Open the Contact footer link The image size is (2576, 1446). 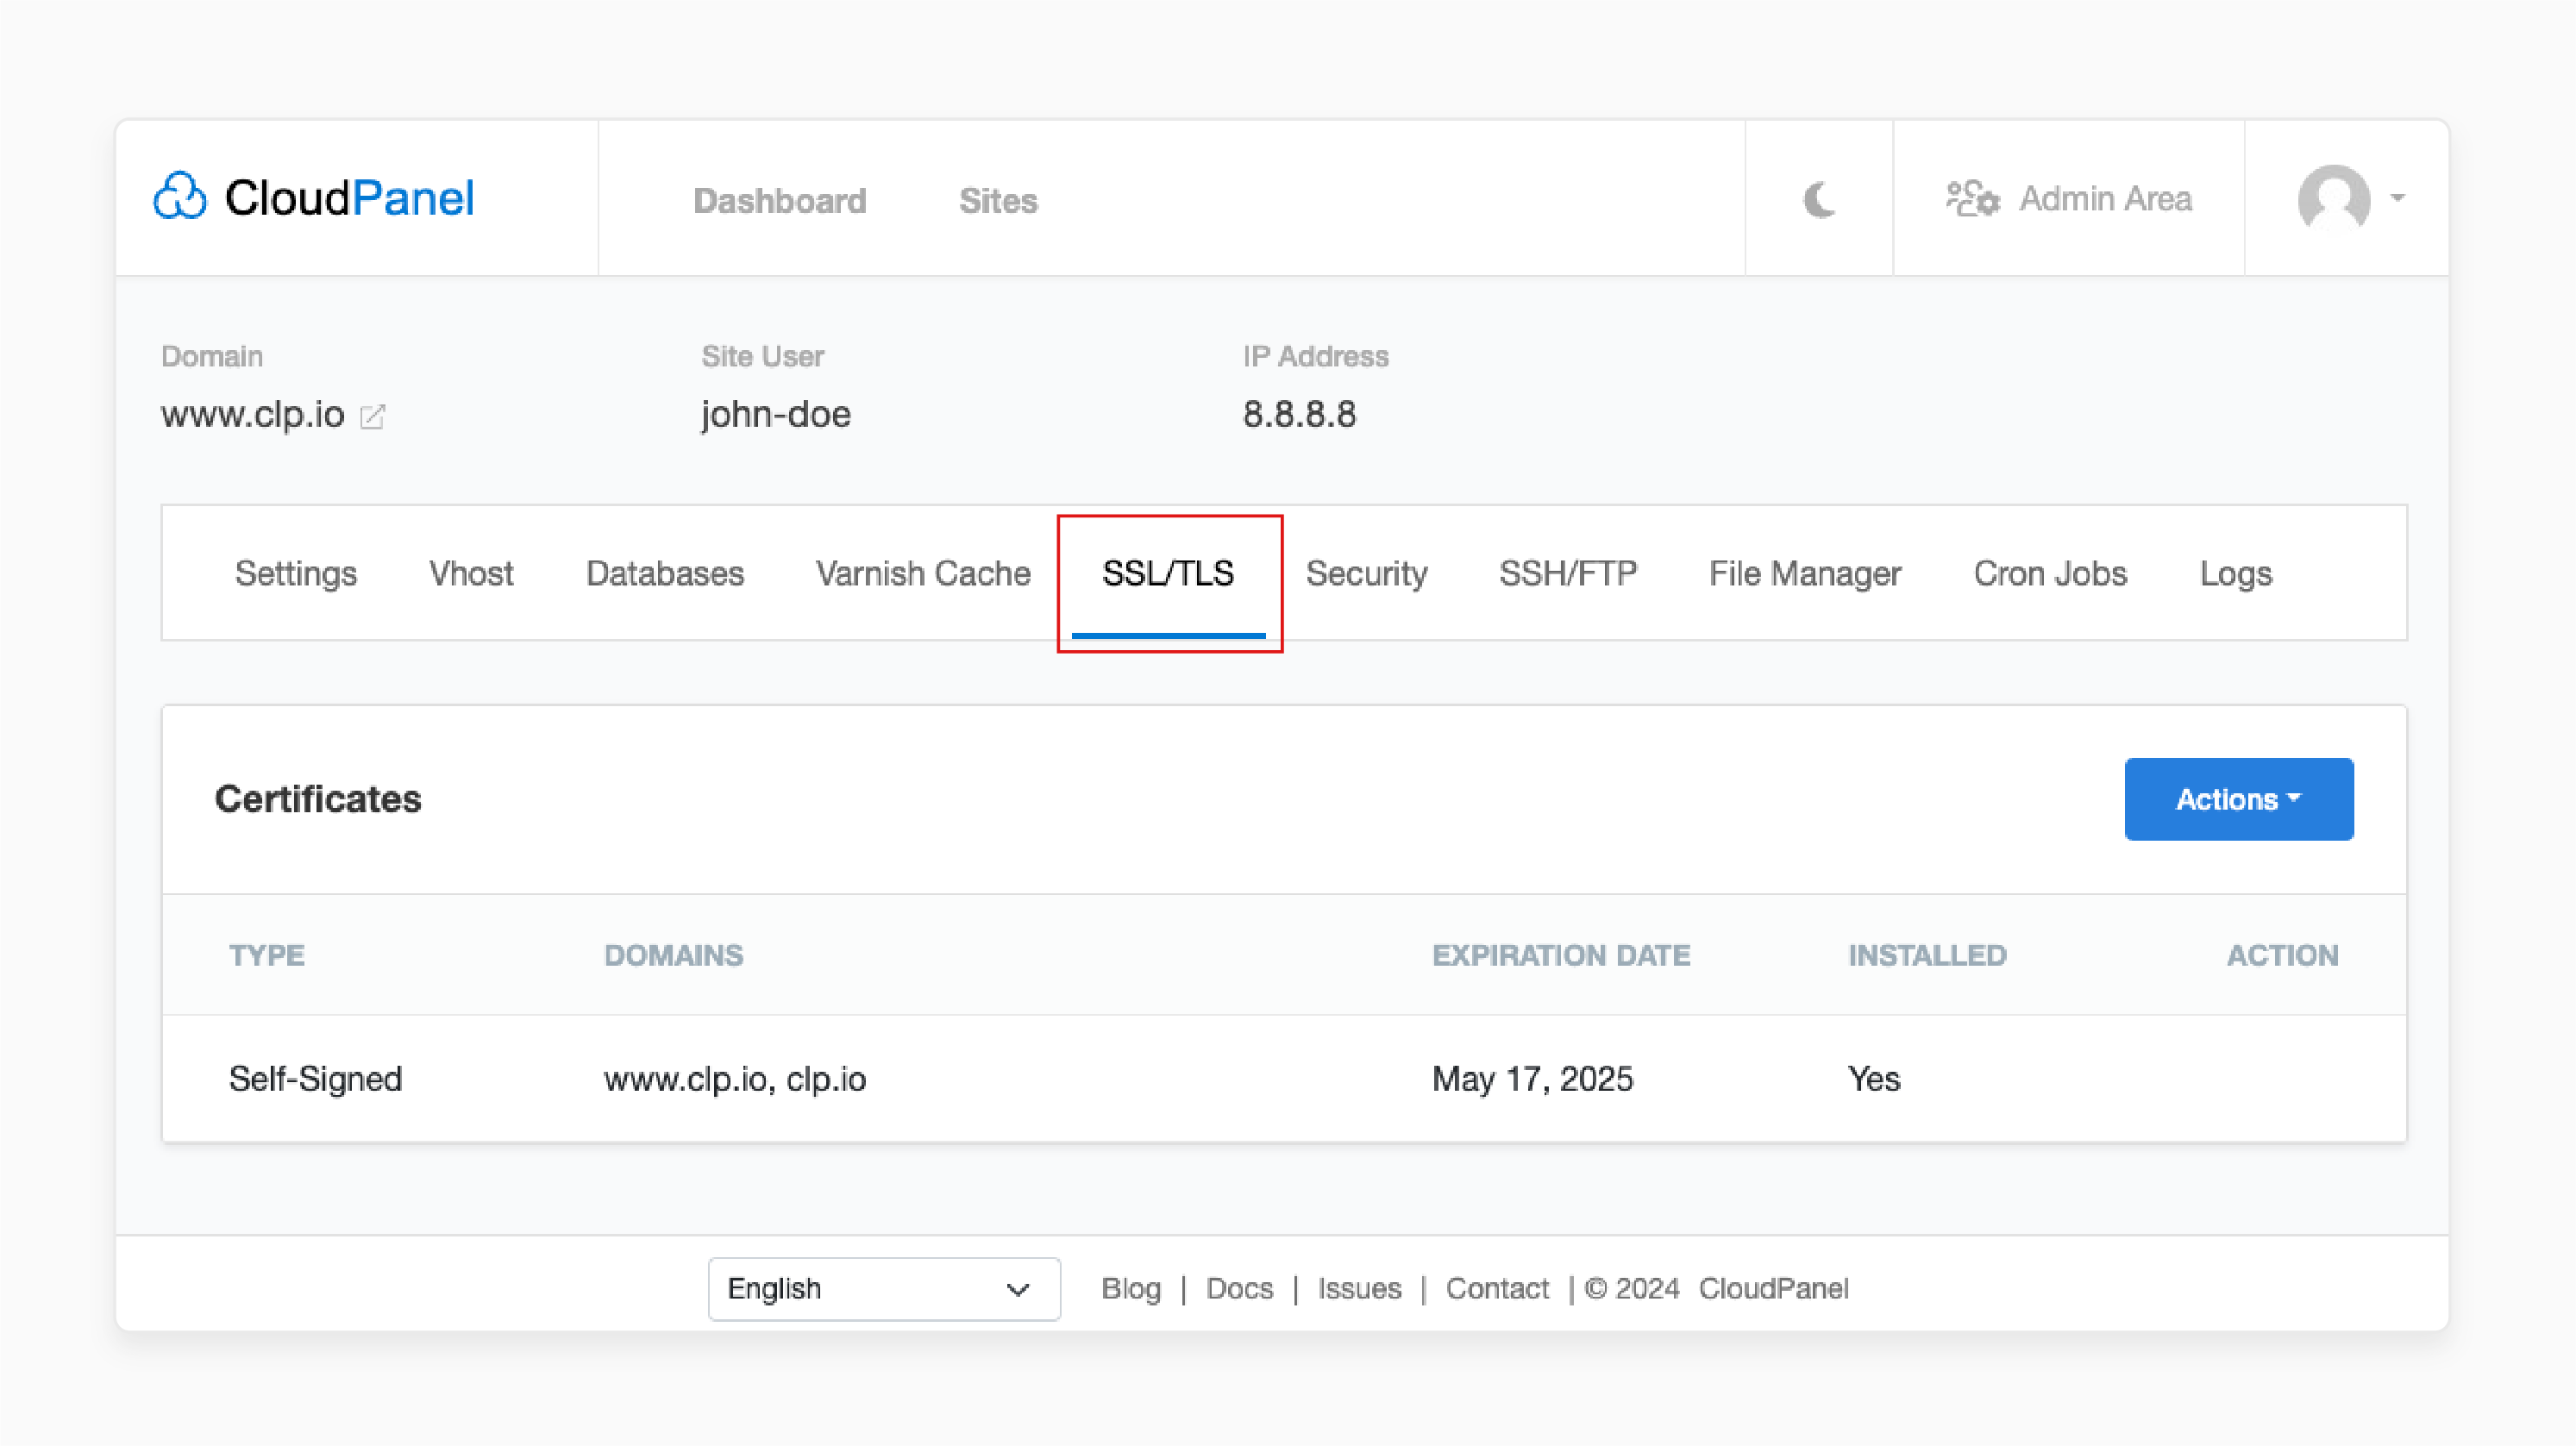pos(1497,1288)
